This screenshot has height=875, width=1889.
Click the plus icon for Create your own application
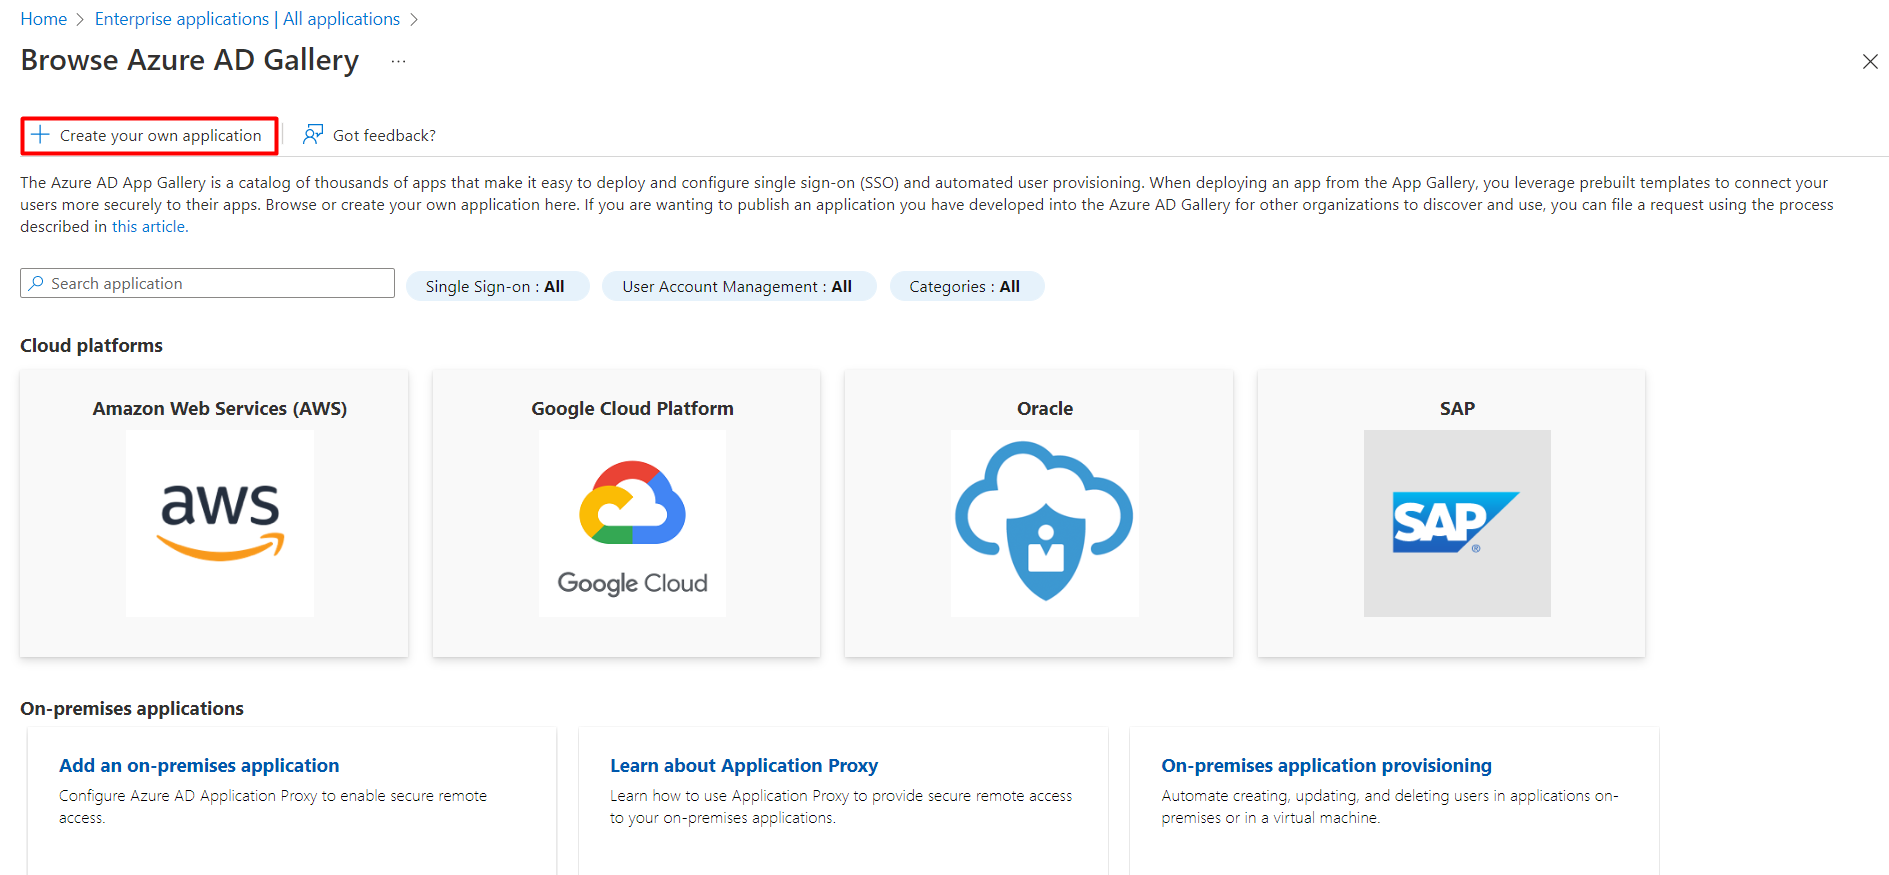40,135
